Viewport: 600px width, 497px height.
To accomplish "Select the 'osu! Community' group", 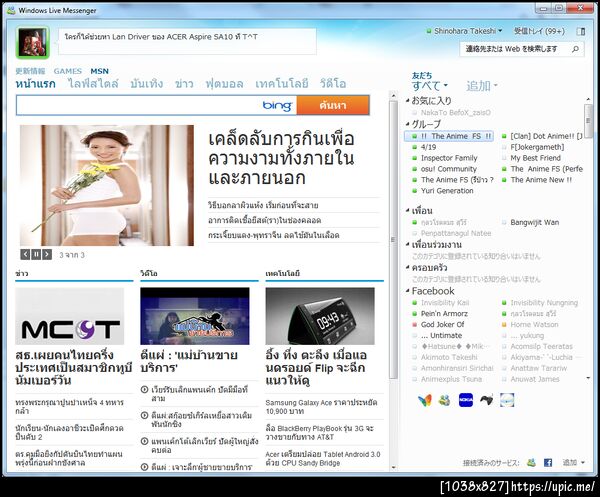I will click(448, 169).
